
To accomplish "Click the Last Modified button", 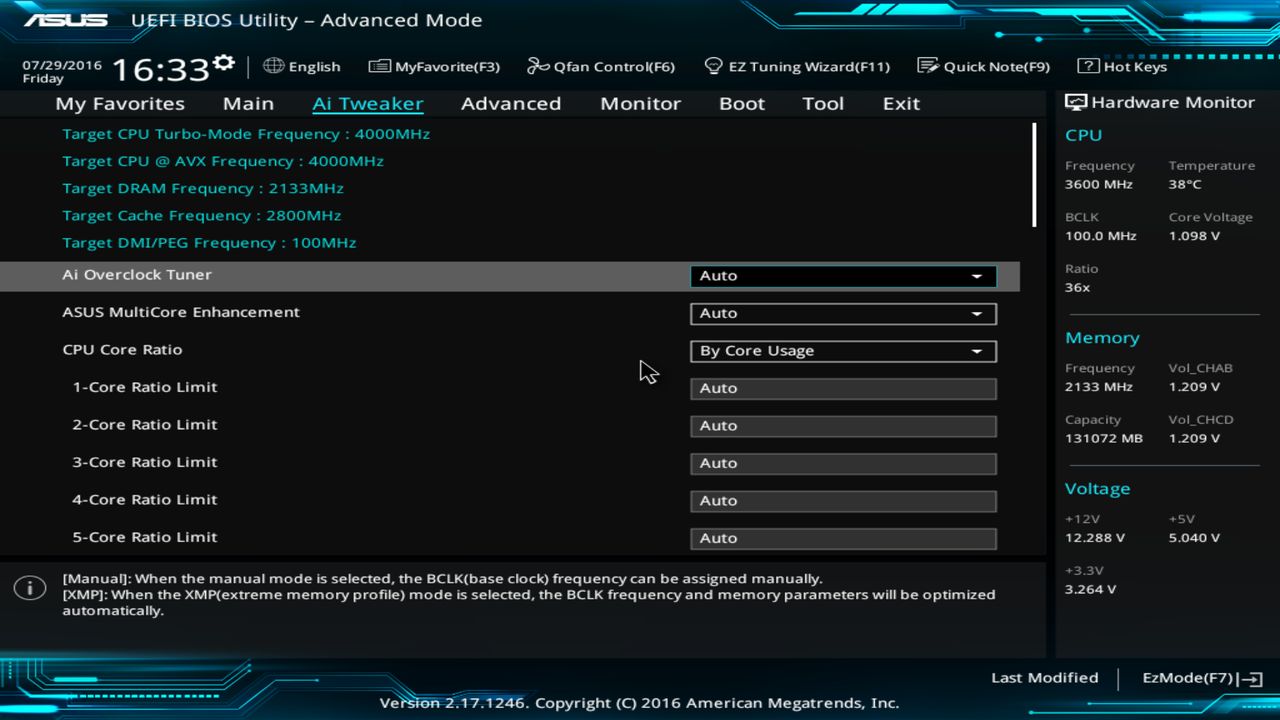I will click(1044, 677).
